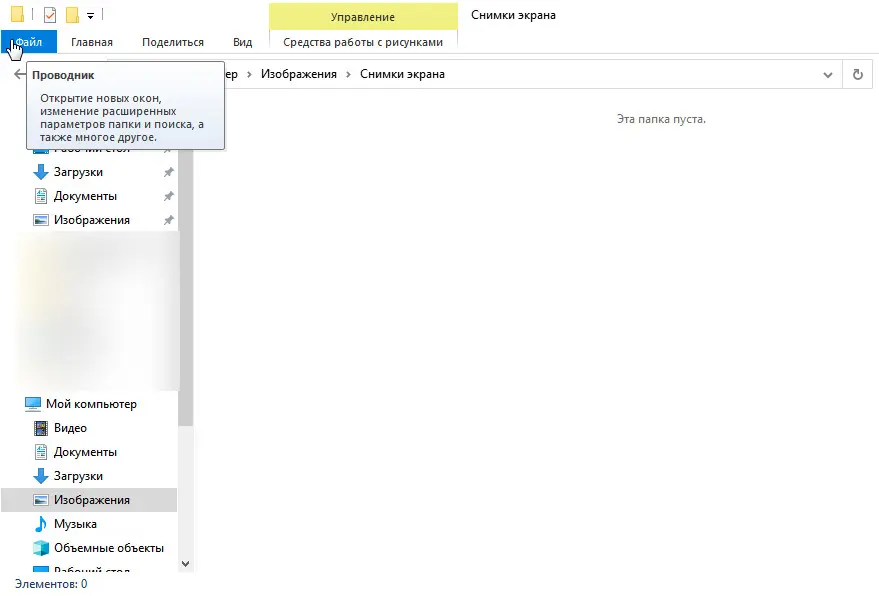879x596 pixels.
Task: Click the pin icon next to Загрузки
Action: pyautogui.click(x=168, y=172)
